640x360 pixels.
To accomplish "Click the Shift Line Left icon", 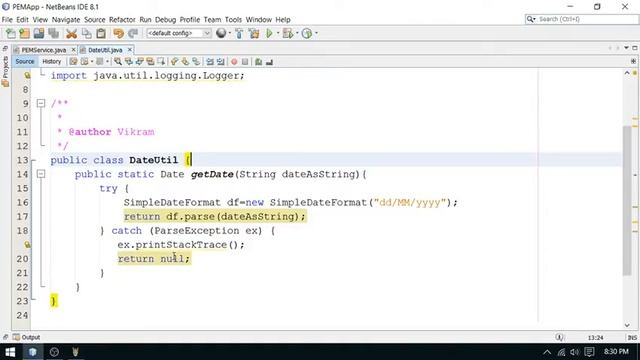I will coord(210,62).
